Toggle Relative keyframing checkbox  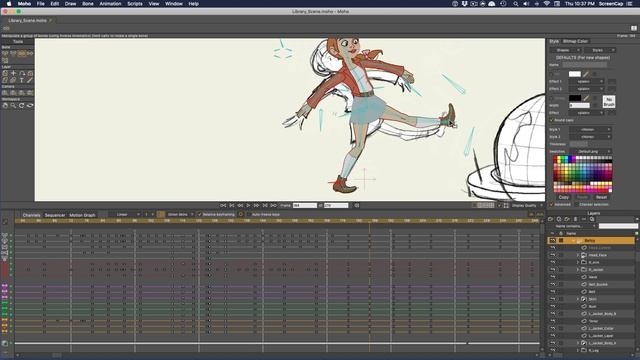tap(200, 215)
